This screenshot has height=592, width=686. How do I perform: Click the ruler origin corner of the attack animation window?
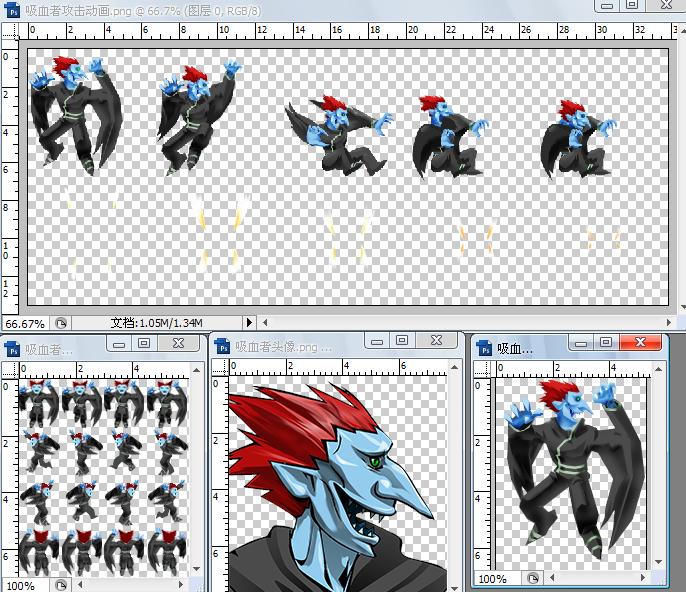10,32
